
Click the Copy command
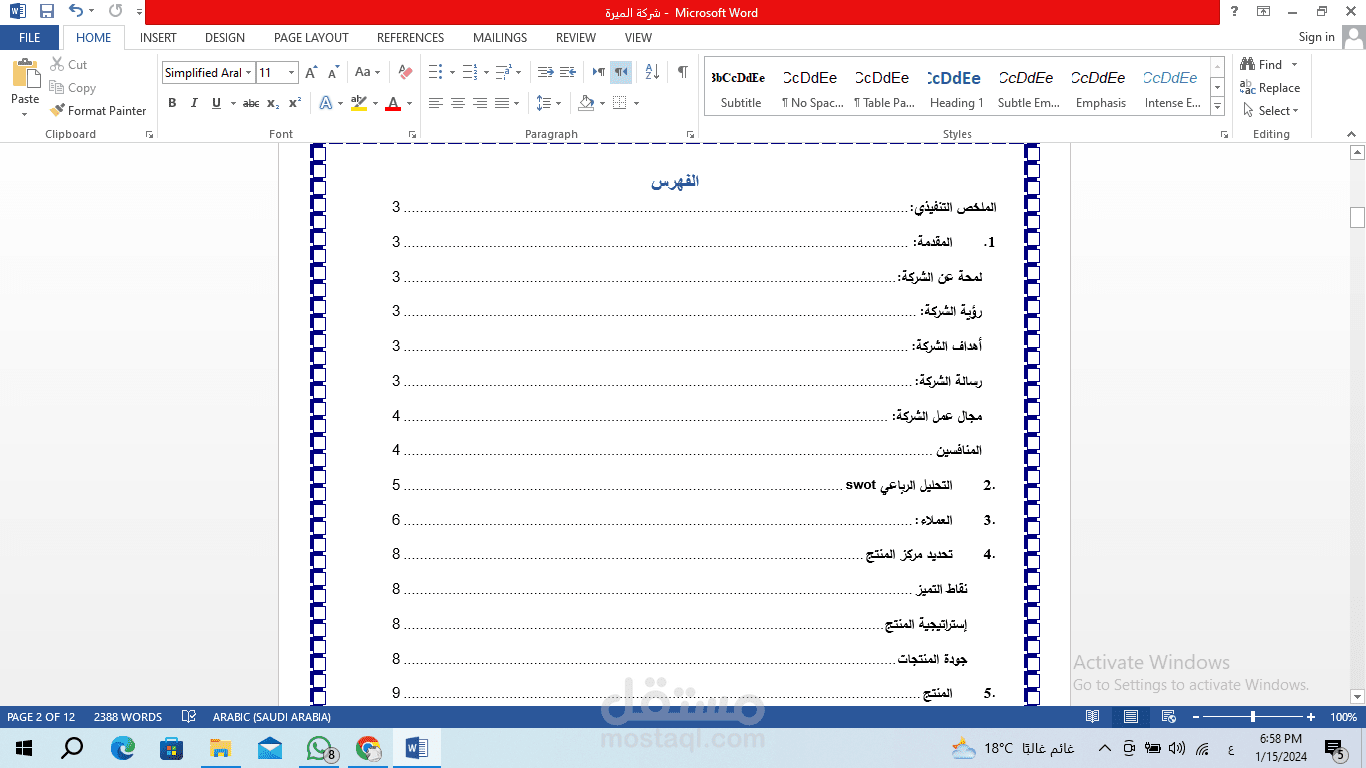(72, 88)
